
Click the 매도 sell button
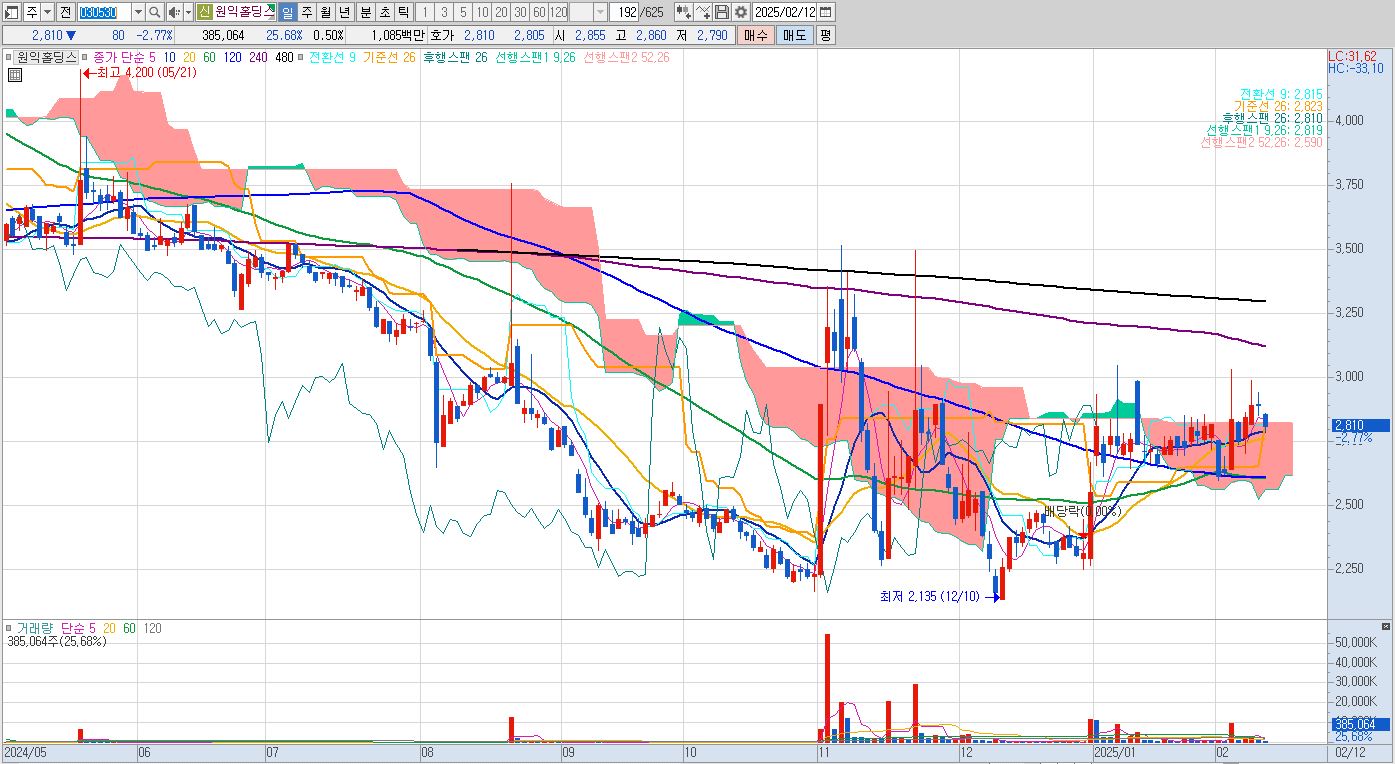[794, 35]
